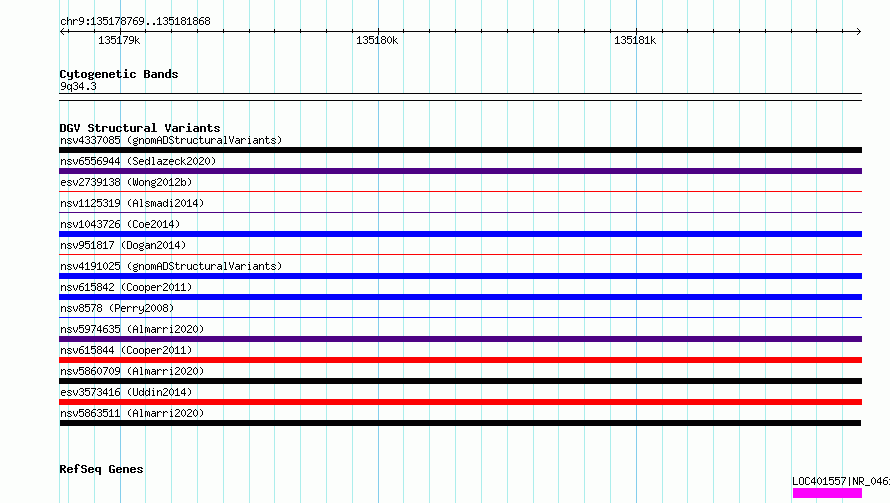The image size is (890, 503).
Task: Click the nsv8578 (Perry2008) label
Action: coord(117,308)
